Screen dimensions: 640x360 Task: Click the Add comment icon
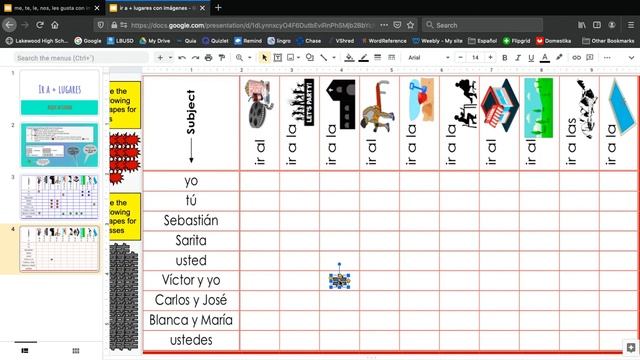[x=590, y=58]
